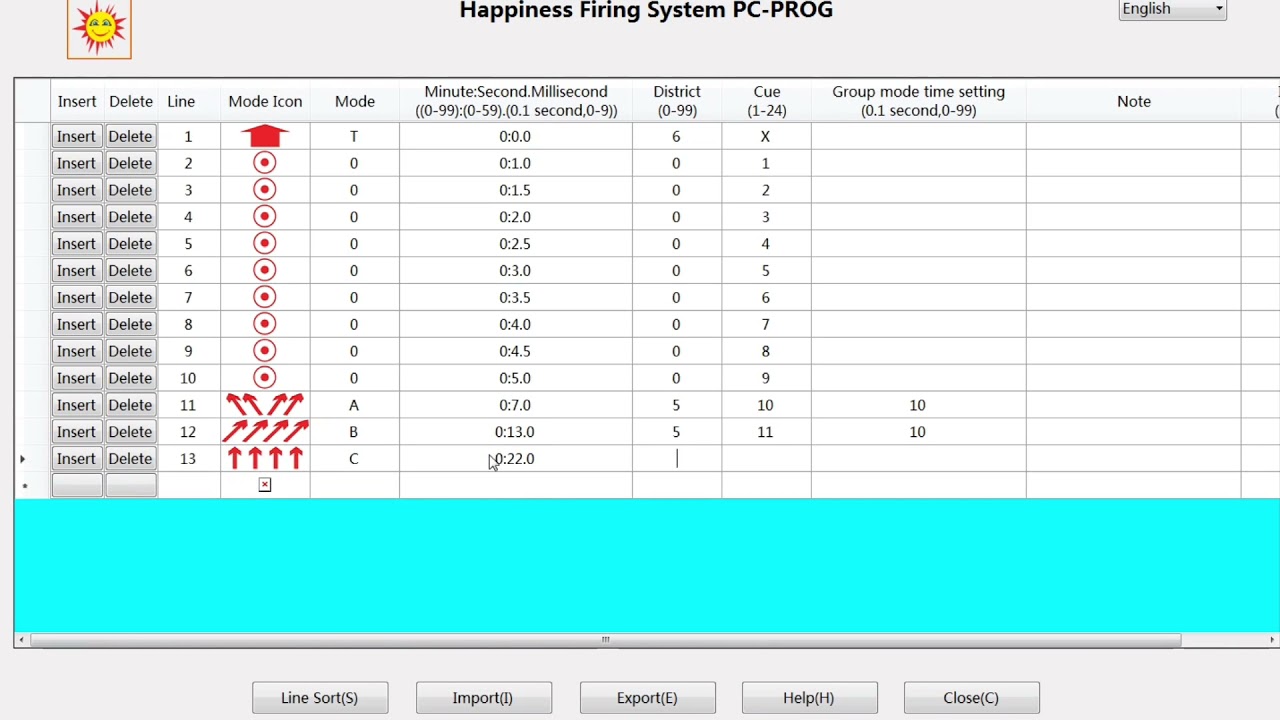Click the Group mode time setting header

pyautogui.click(x=918, y=101)
